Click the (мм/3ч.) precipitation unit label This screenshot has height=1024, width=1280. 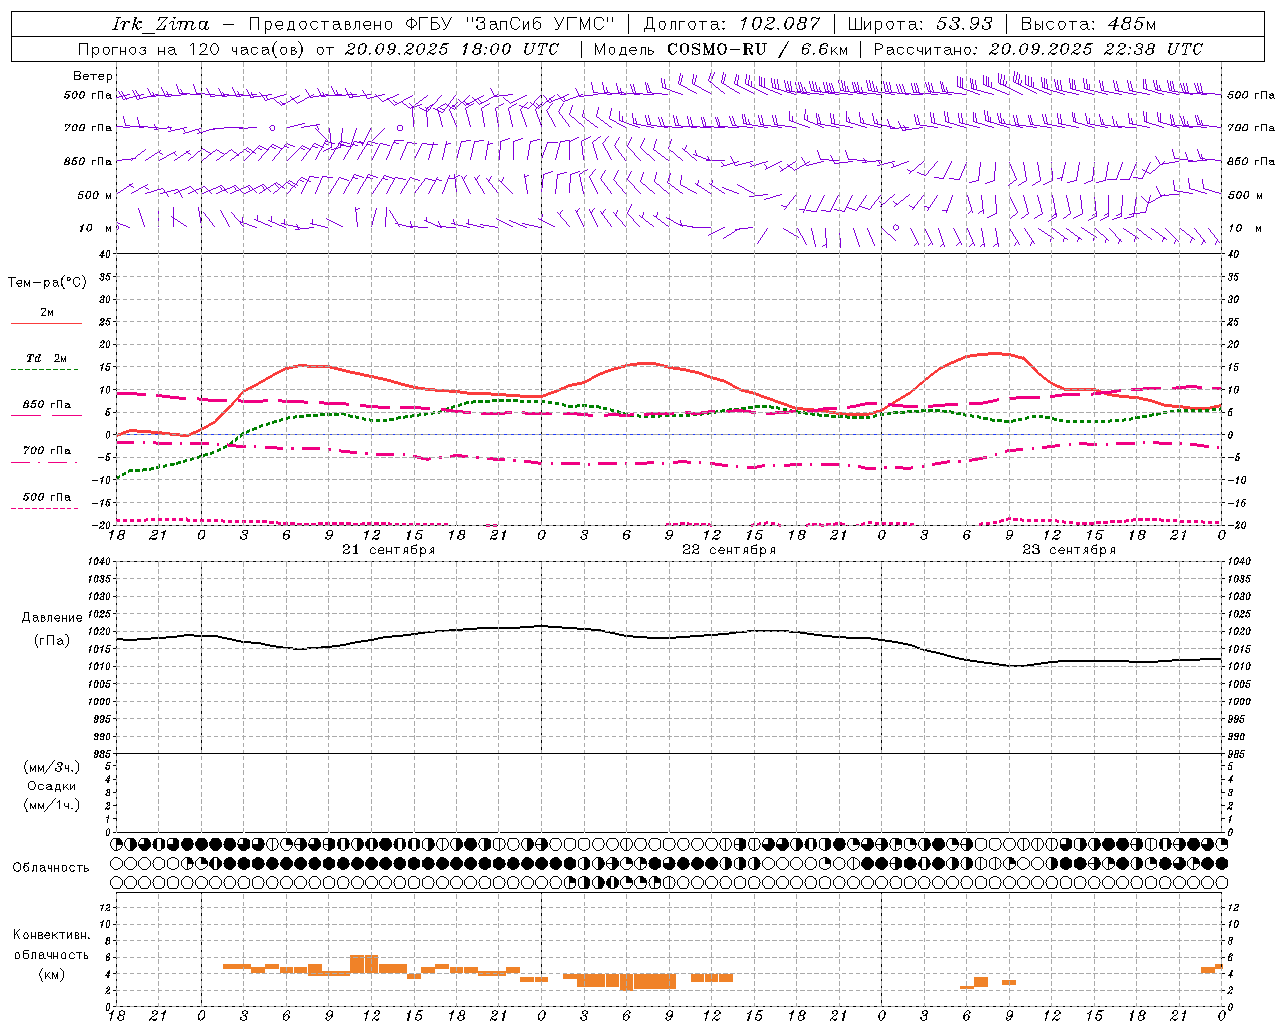52,767
